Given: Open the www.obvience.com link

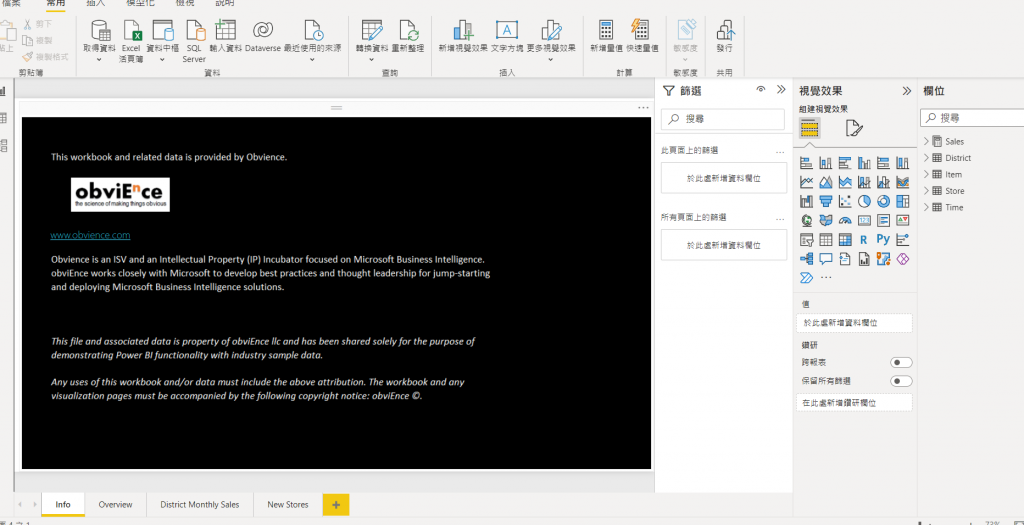Looking at the screenshot, I should tap(90, 235).
